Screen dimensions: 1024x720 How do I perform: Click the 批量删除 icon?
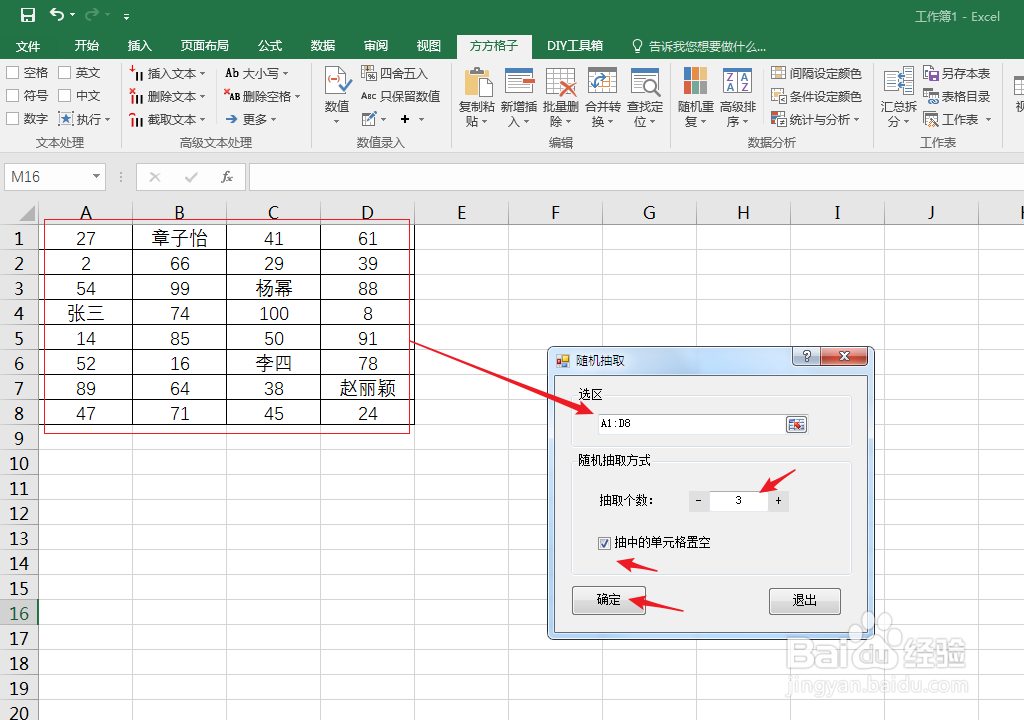561,82
